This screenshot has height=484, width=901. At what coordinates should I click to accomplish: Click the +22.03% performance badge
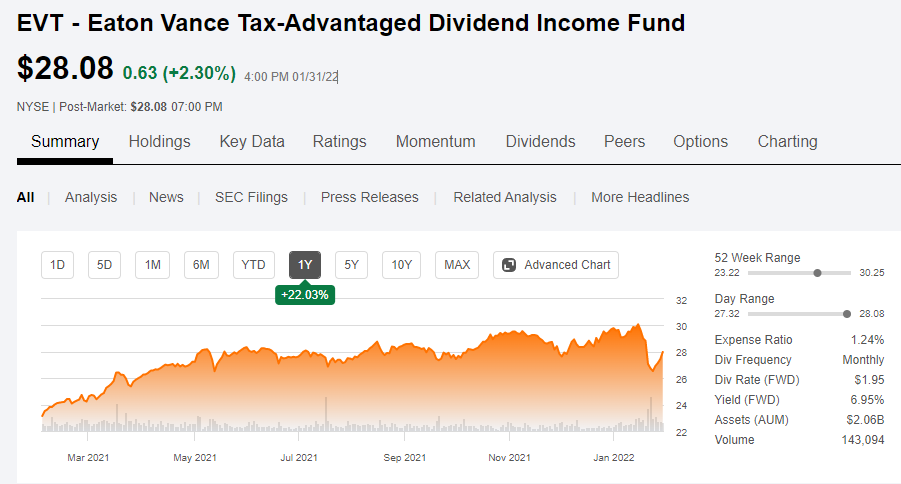pyautogui.click(x=305, y=295)
